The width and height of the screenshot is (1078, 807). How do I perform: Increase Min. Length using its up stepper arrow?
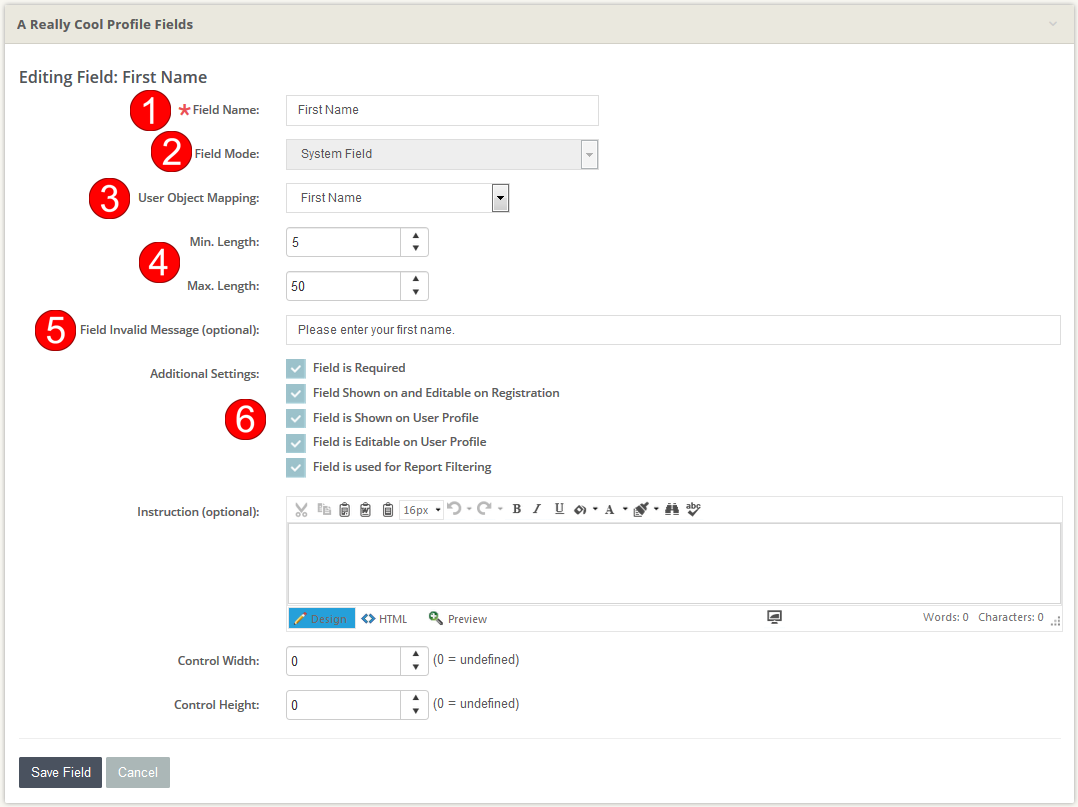[x=415, y=237]
